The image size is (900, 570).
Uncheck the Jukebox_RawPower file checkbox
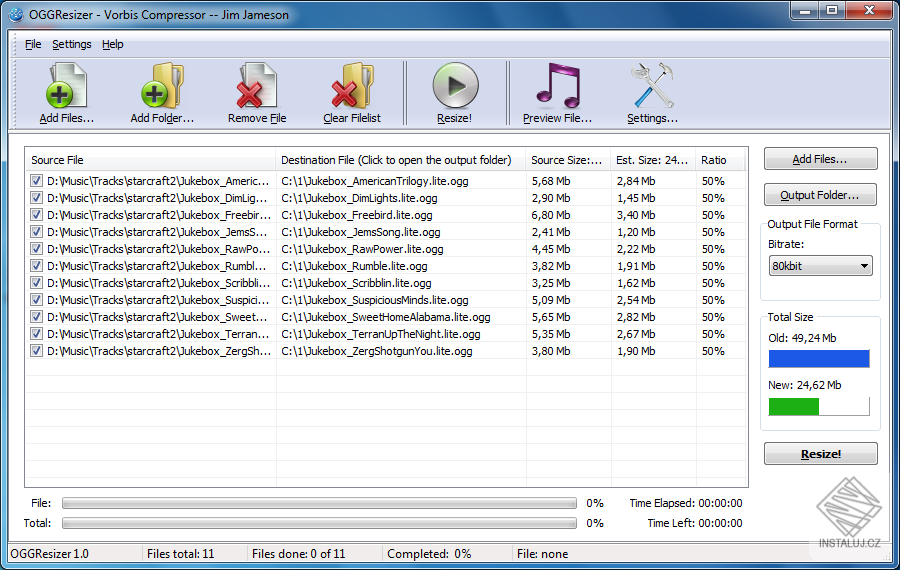pyautogui.click(x=36, y=249)
